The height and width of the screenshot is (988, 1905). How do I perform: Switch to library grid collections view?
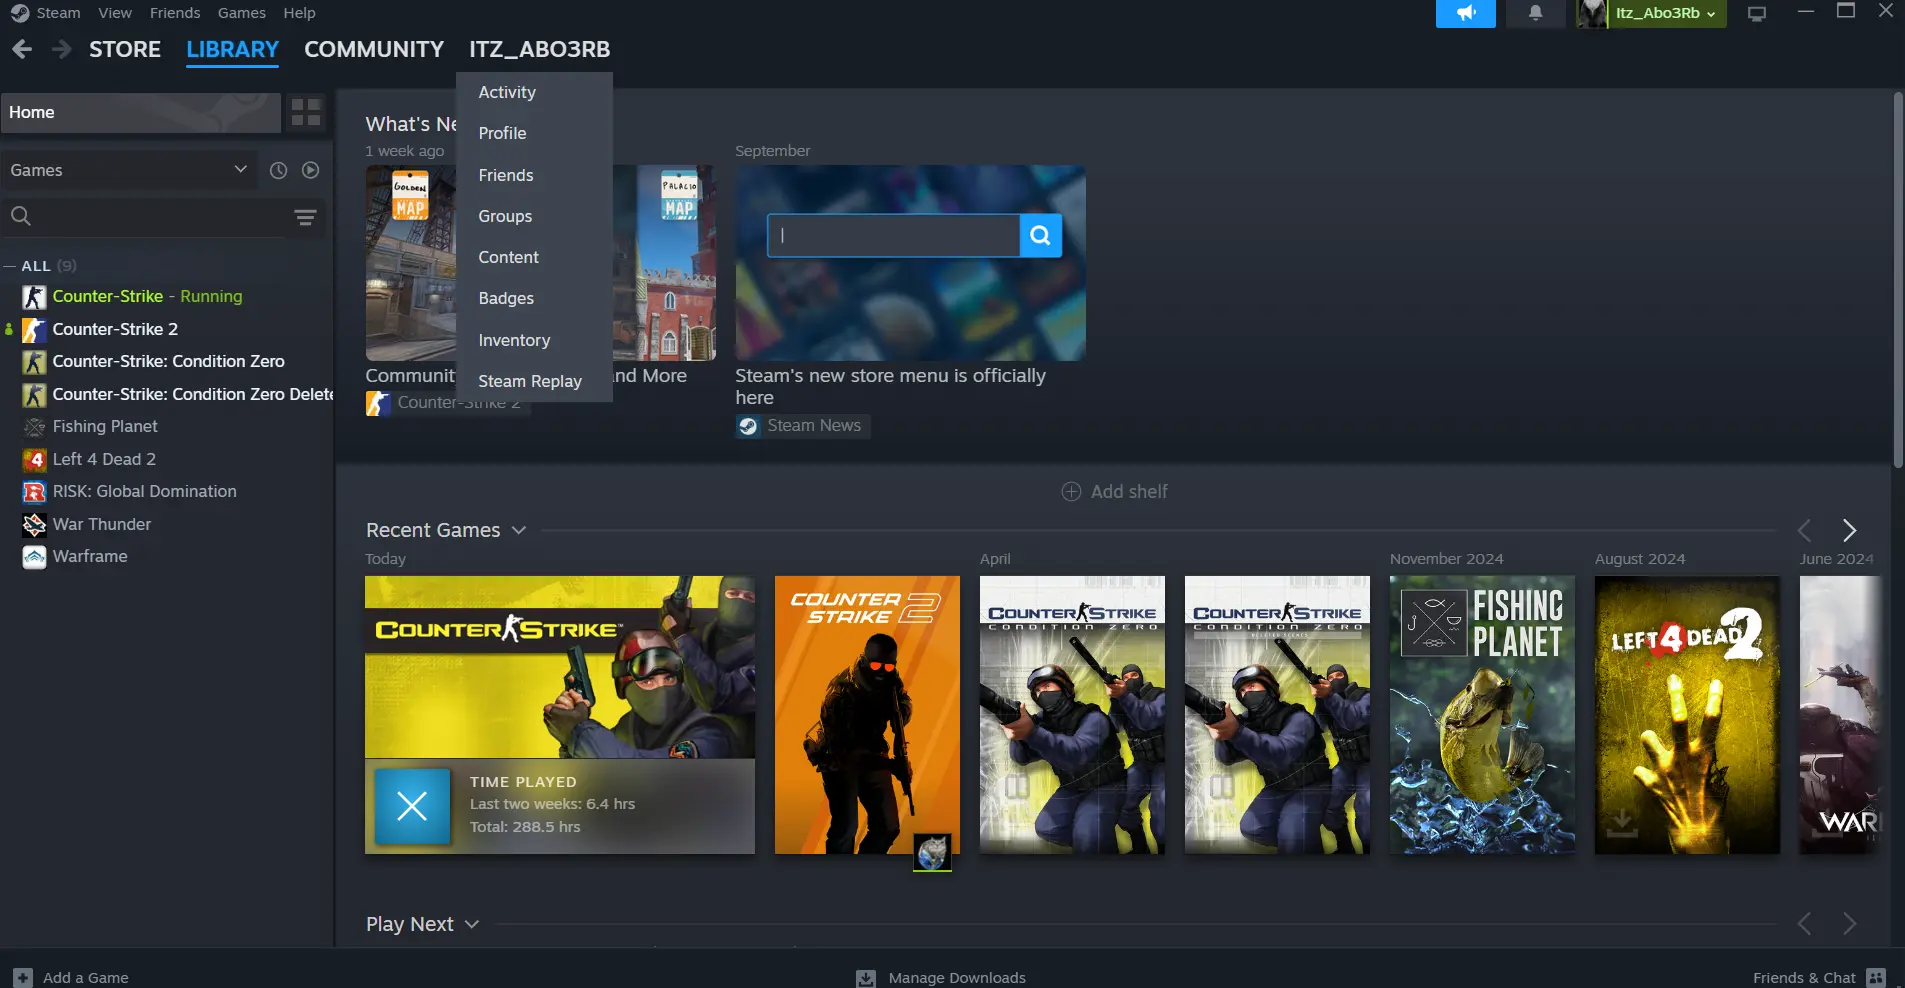tap(306, 112)
